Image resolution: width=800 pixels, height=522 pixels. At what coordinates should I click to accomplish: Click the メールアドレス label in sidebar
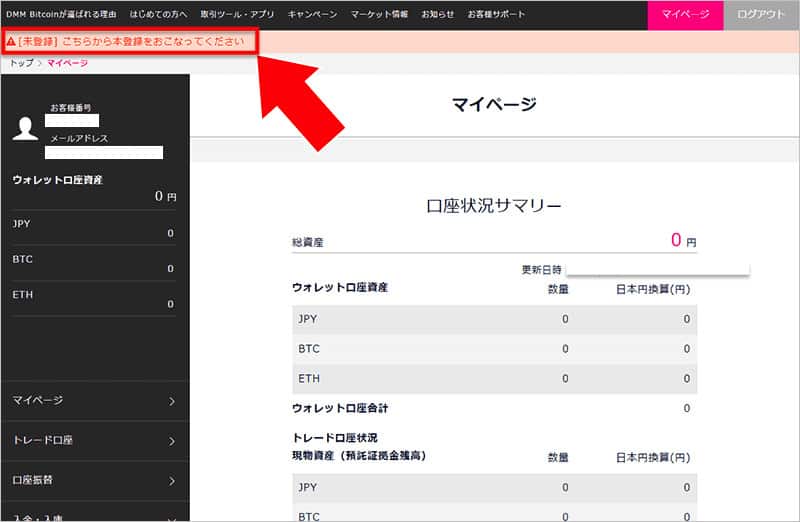pos(79,138)
